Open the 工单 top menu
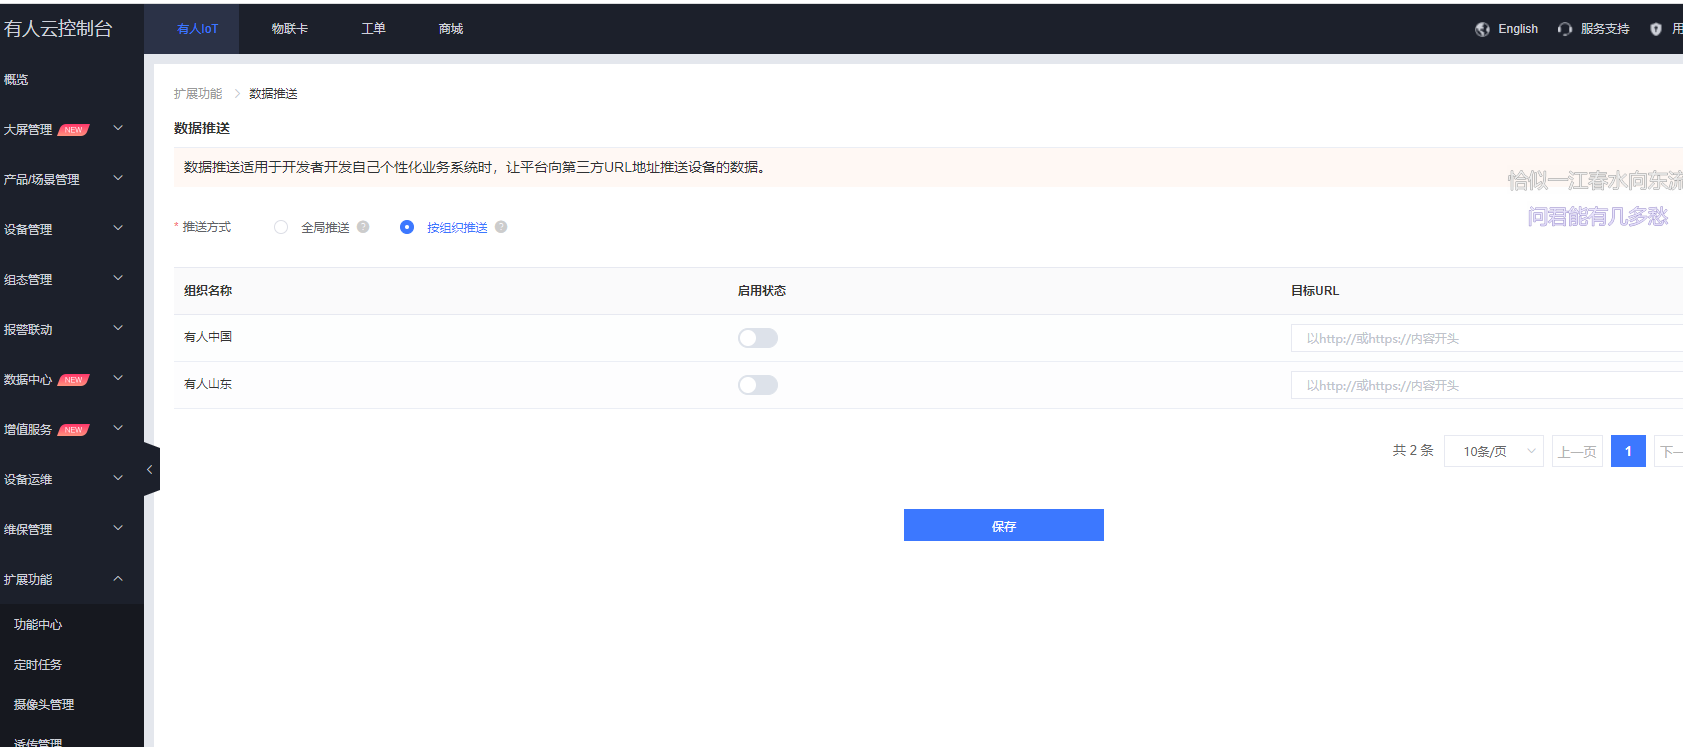1683x747 pixels. [x=373, y=29]
